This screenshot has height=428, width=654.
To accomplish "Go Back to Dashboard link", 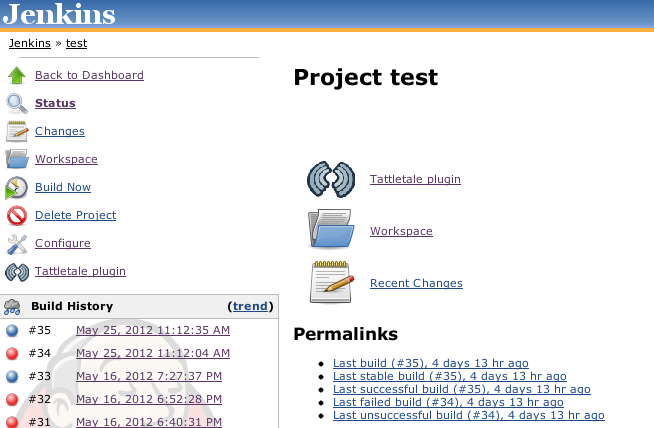I will point(89,75).
